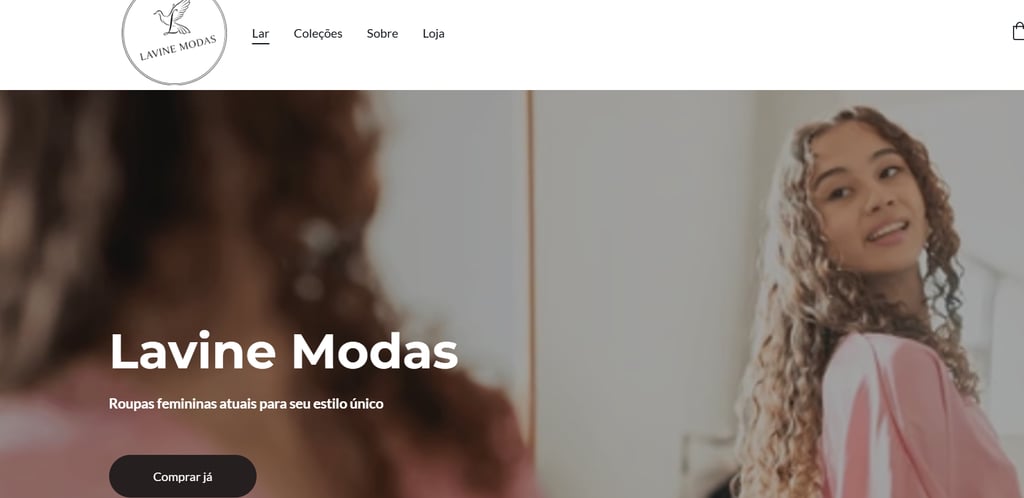Click the underline beneath the Lar item
The width and height of the screenshot is (1024, 498).
point(261,44)
